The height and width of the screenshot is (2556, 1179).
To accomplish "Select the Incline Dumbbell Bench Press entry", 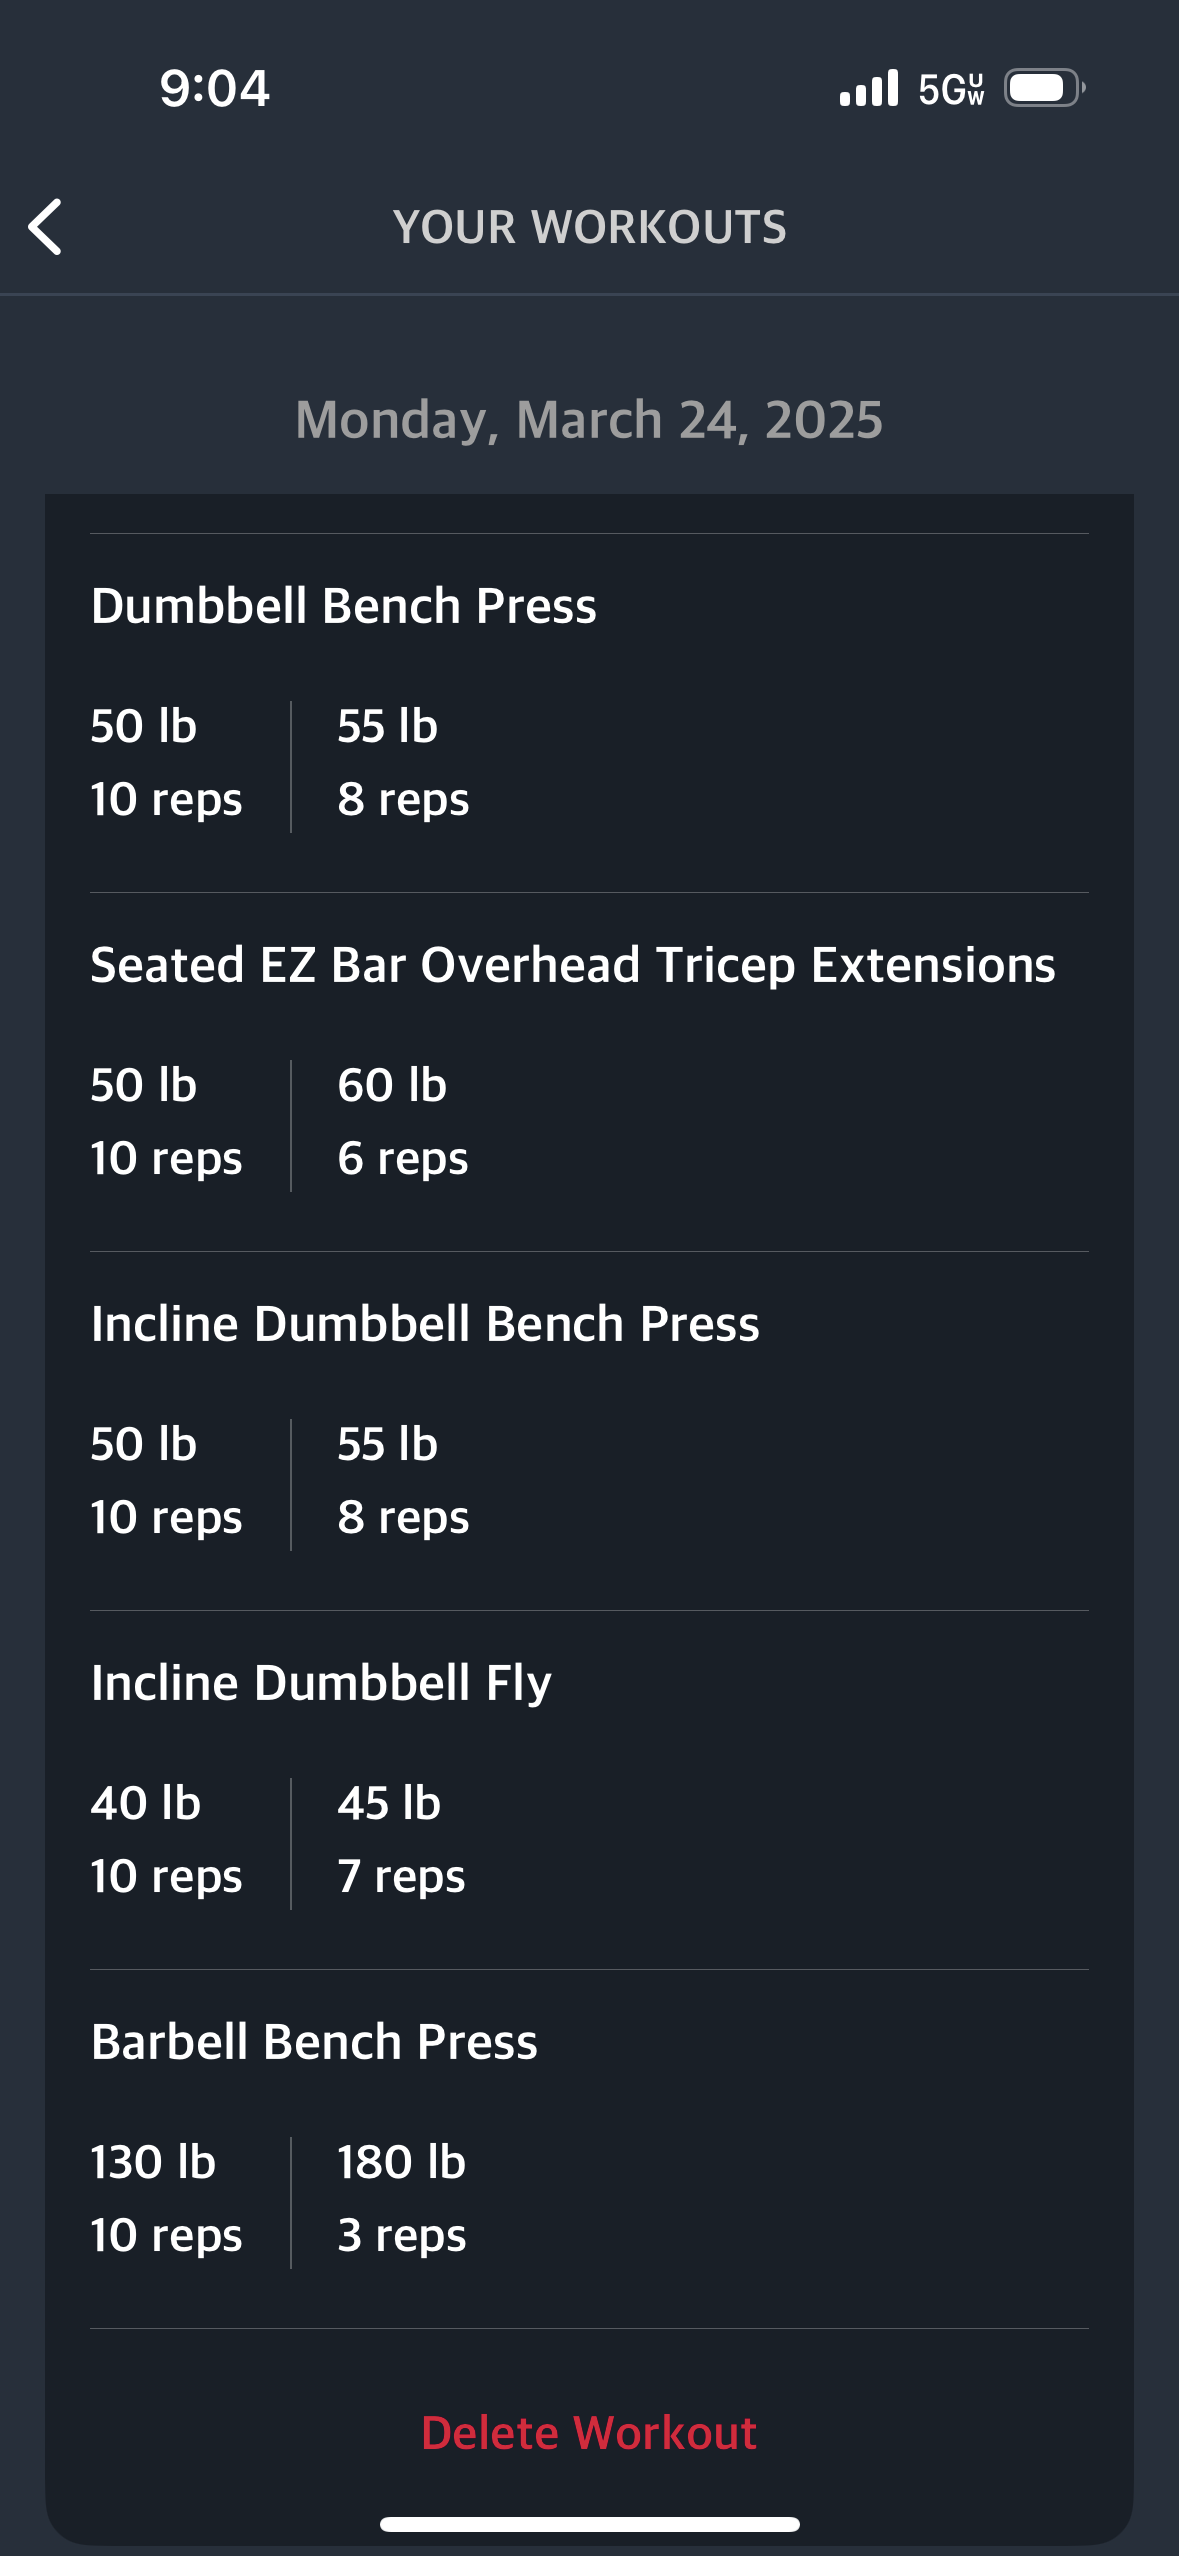I will coord(425,1324).
